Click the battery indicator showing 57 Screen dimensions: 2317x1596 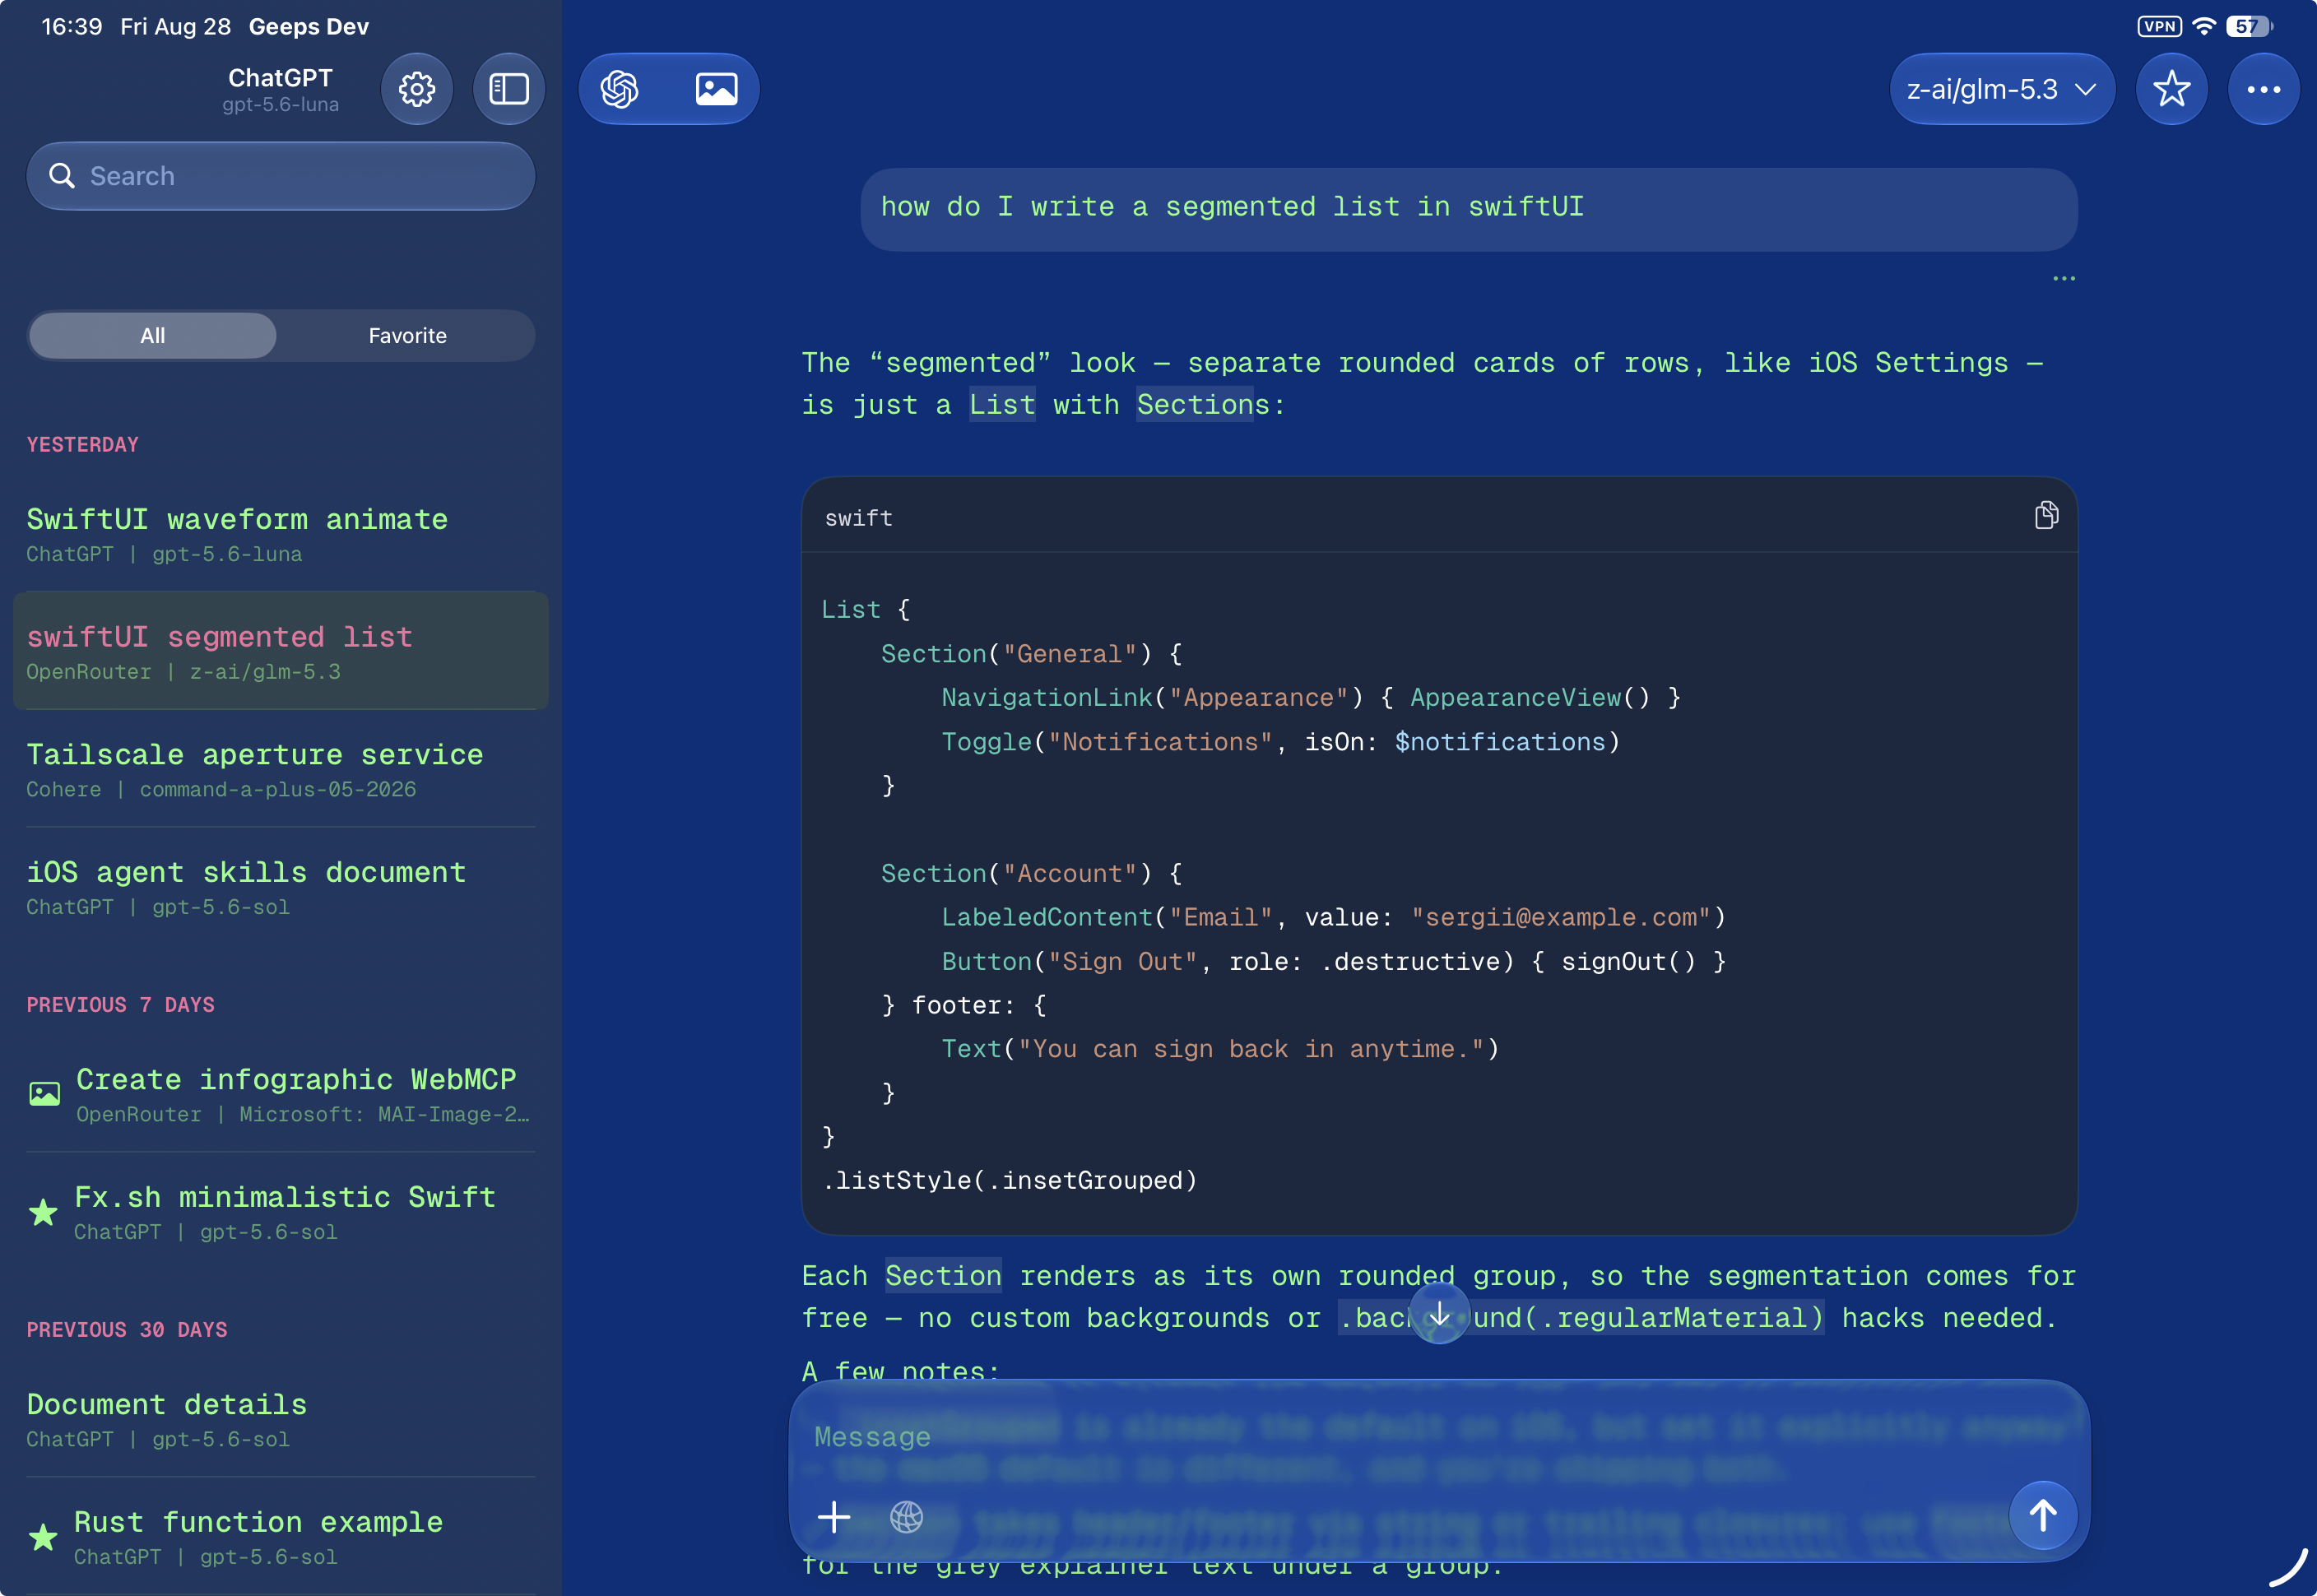click(2249, 26)
